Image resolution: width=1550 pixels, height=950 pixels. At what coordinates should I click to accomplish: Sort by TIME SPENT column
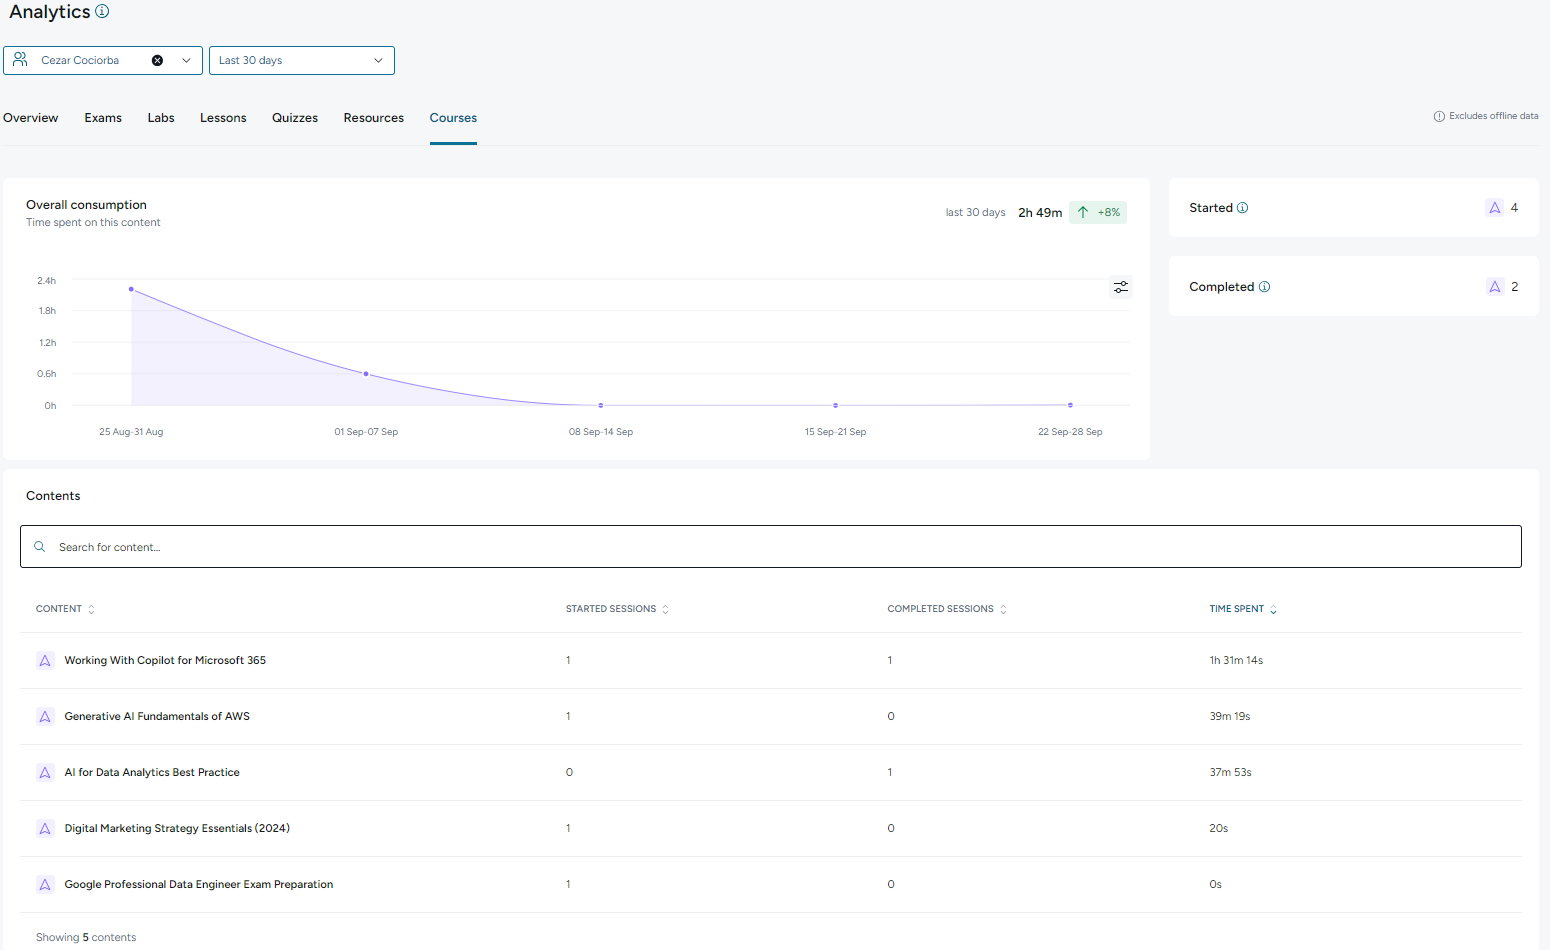coord(1243,609)
